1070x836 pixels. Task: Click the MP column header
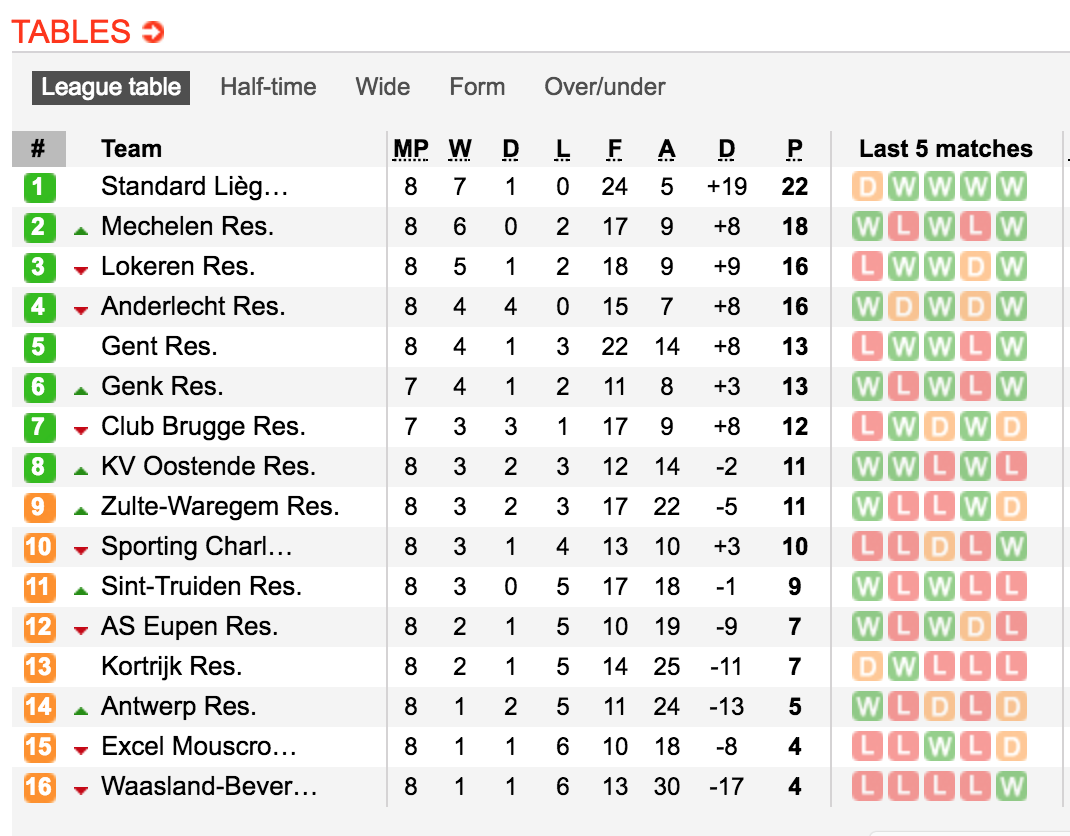point(411,149)
